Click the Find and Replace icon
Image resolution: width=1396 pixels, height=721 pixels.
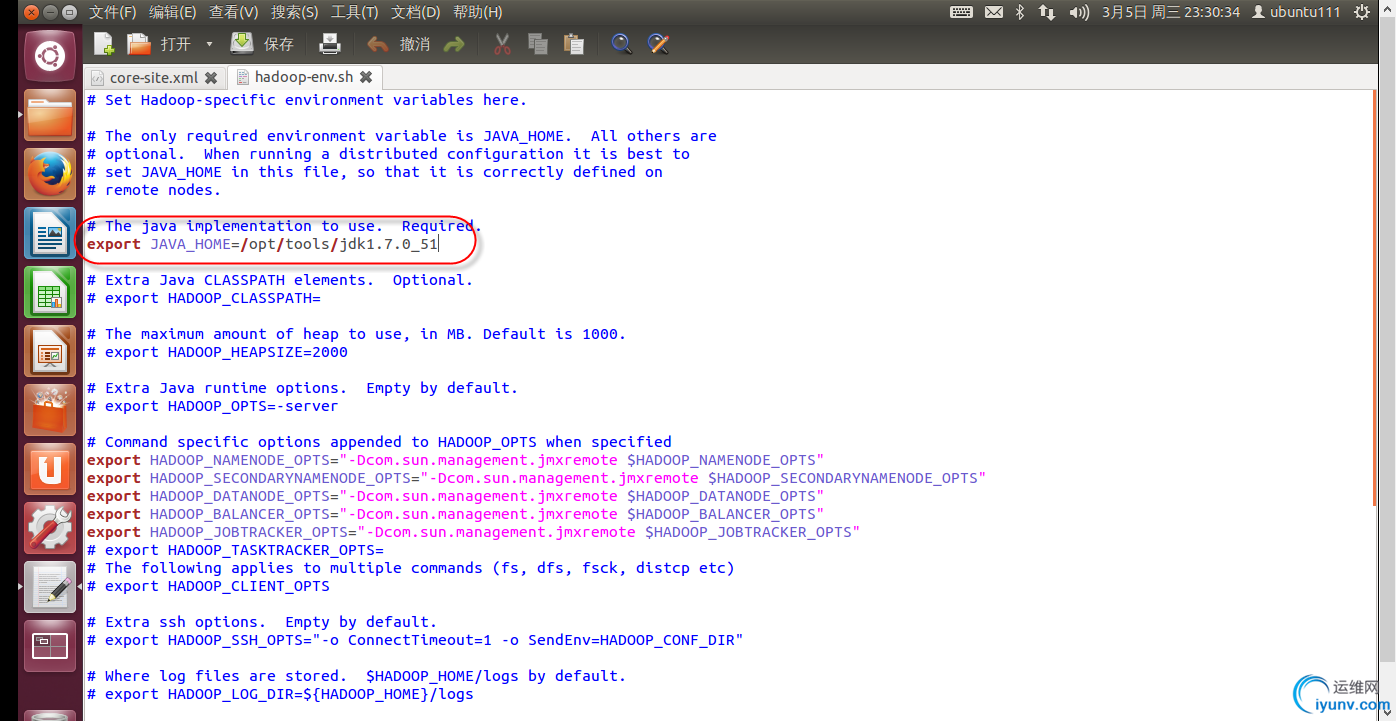pyautogui.click(x=657, y=44)
